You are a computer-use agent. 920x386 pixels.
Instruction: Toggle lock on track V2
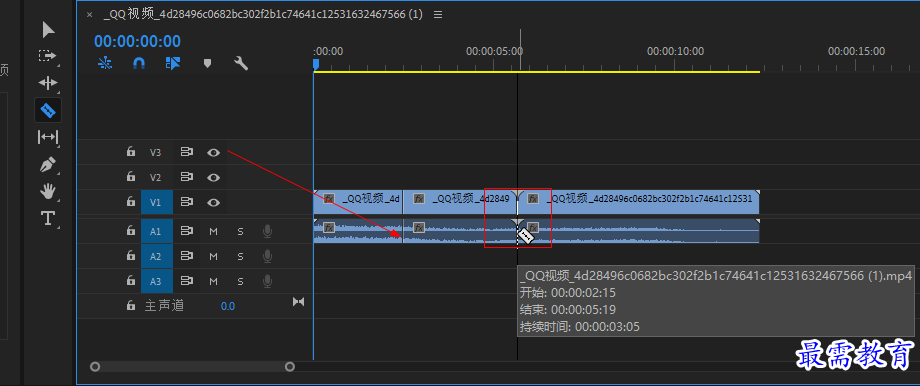coord(130,177)
